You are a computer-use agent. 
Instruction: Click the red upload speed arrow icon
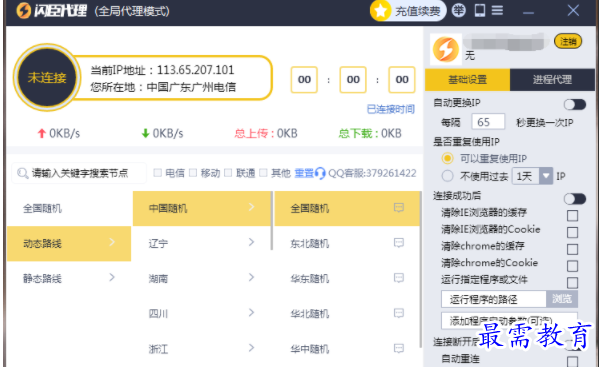[41, 133]
